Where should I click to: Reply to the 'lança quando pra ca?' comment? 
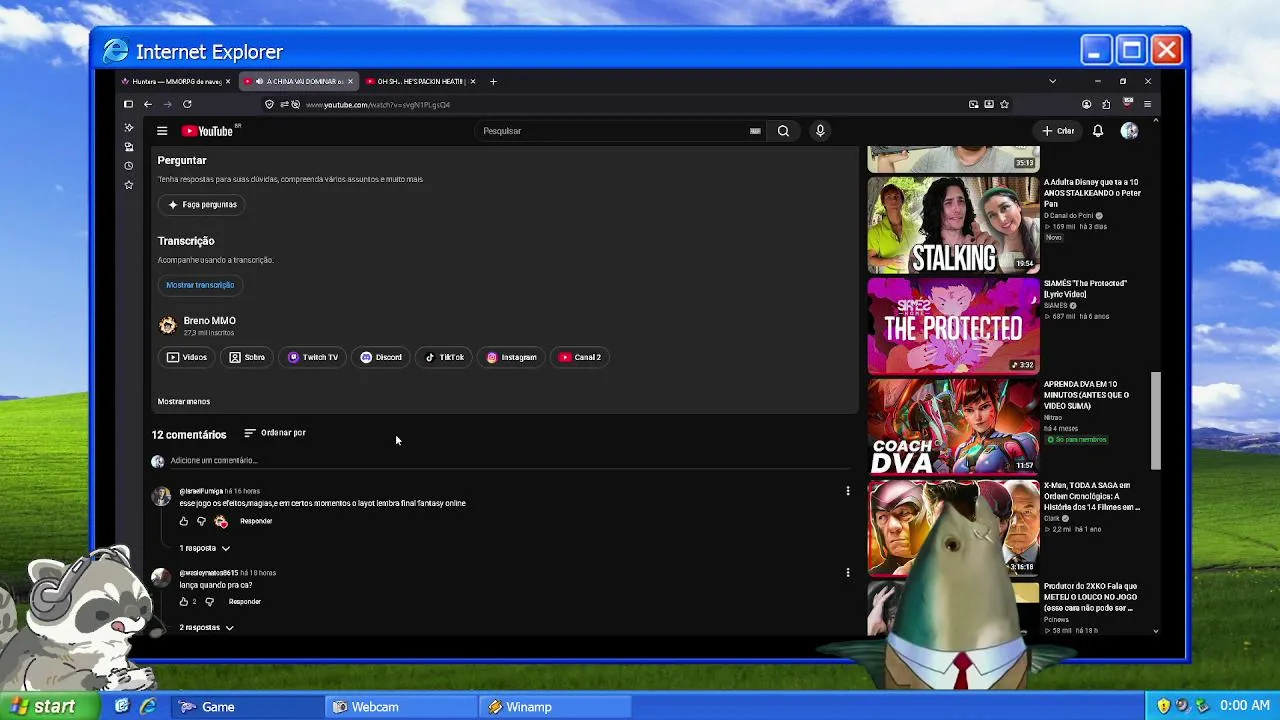[x=245, y=602]
